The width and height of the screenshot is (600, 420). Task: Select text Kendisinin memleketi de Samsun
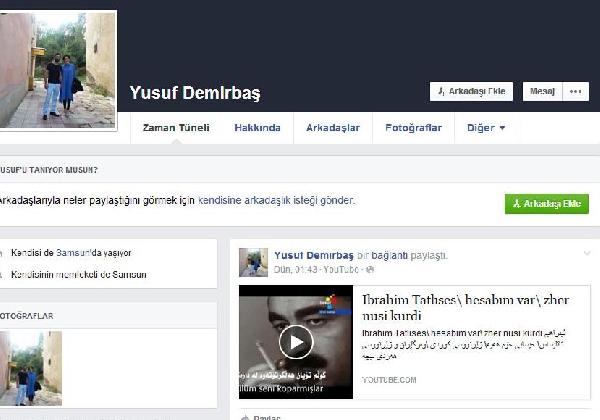click(79, 275)
